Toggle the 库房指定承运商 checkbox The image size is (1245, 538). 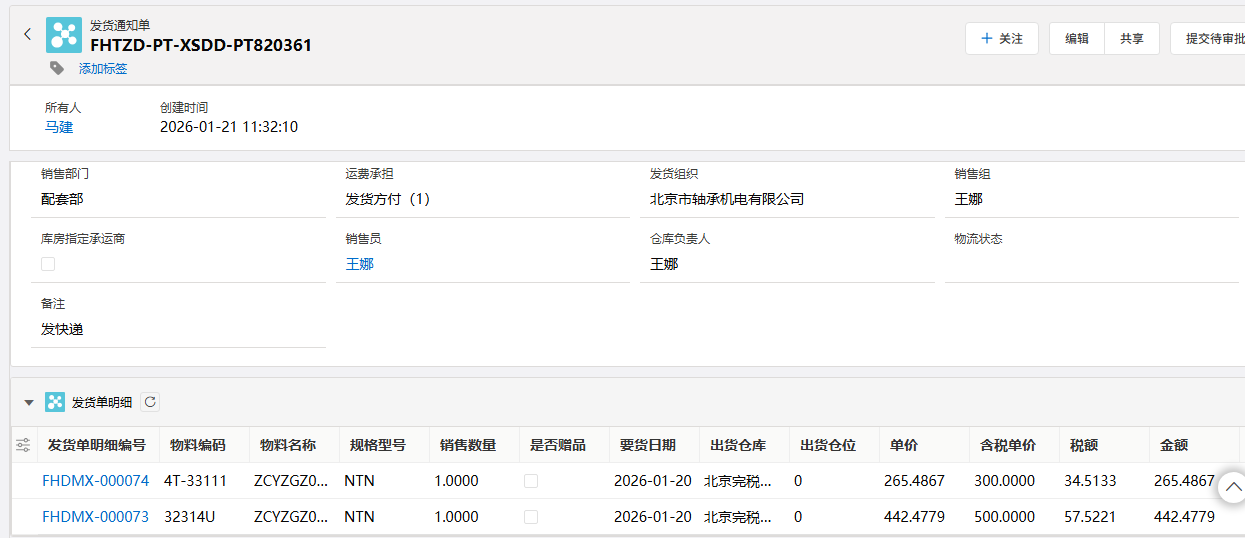coord(48,264)
